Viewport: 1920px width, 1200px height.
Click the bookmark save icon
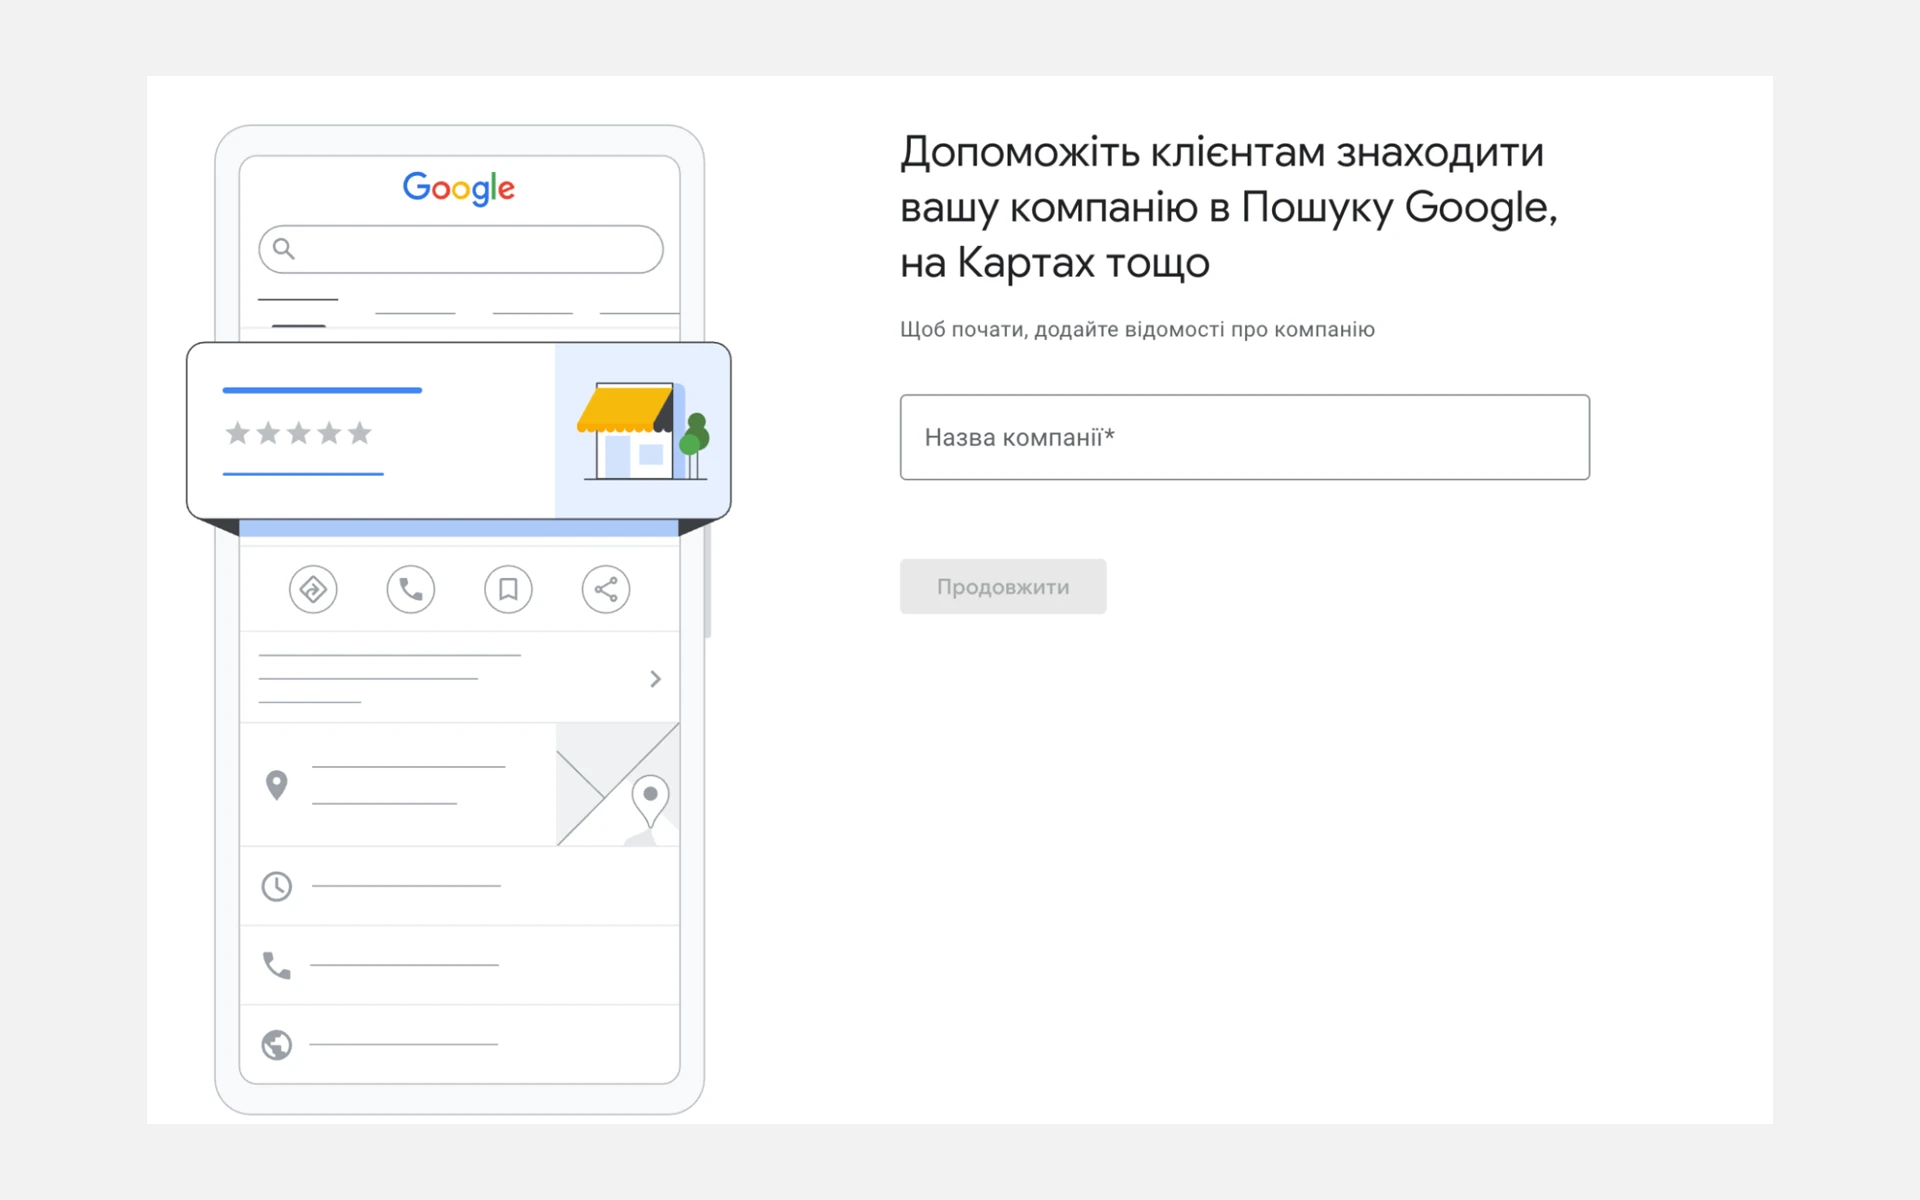tap(508, 589)
